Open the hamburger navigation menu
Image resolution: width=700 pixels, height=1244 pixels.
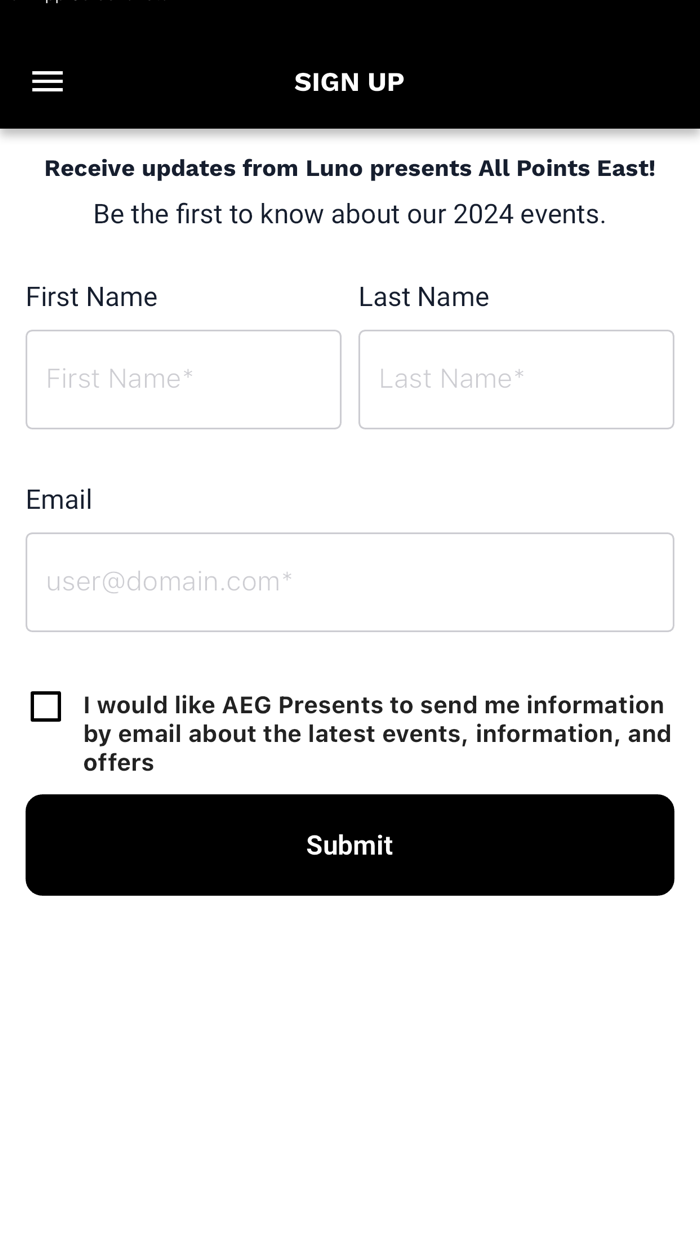[47, 82]
